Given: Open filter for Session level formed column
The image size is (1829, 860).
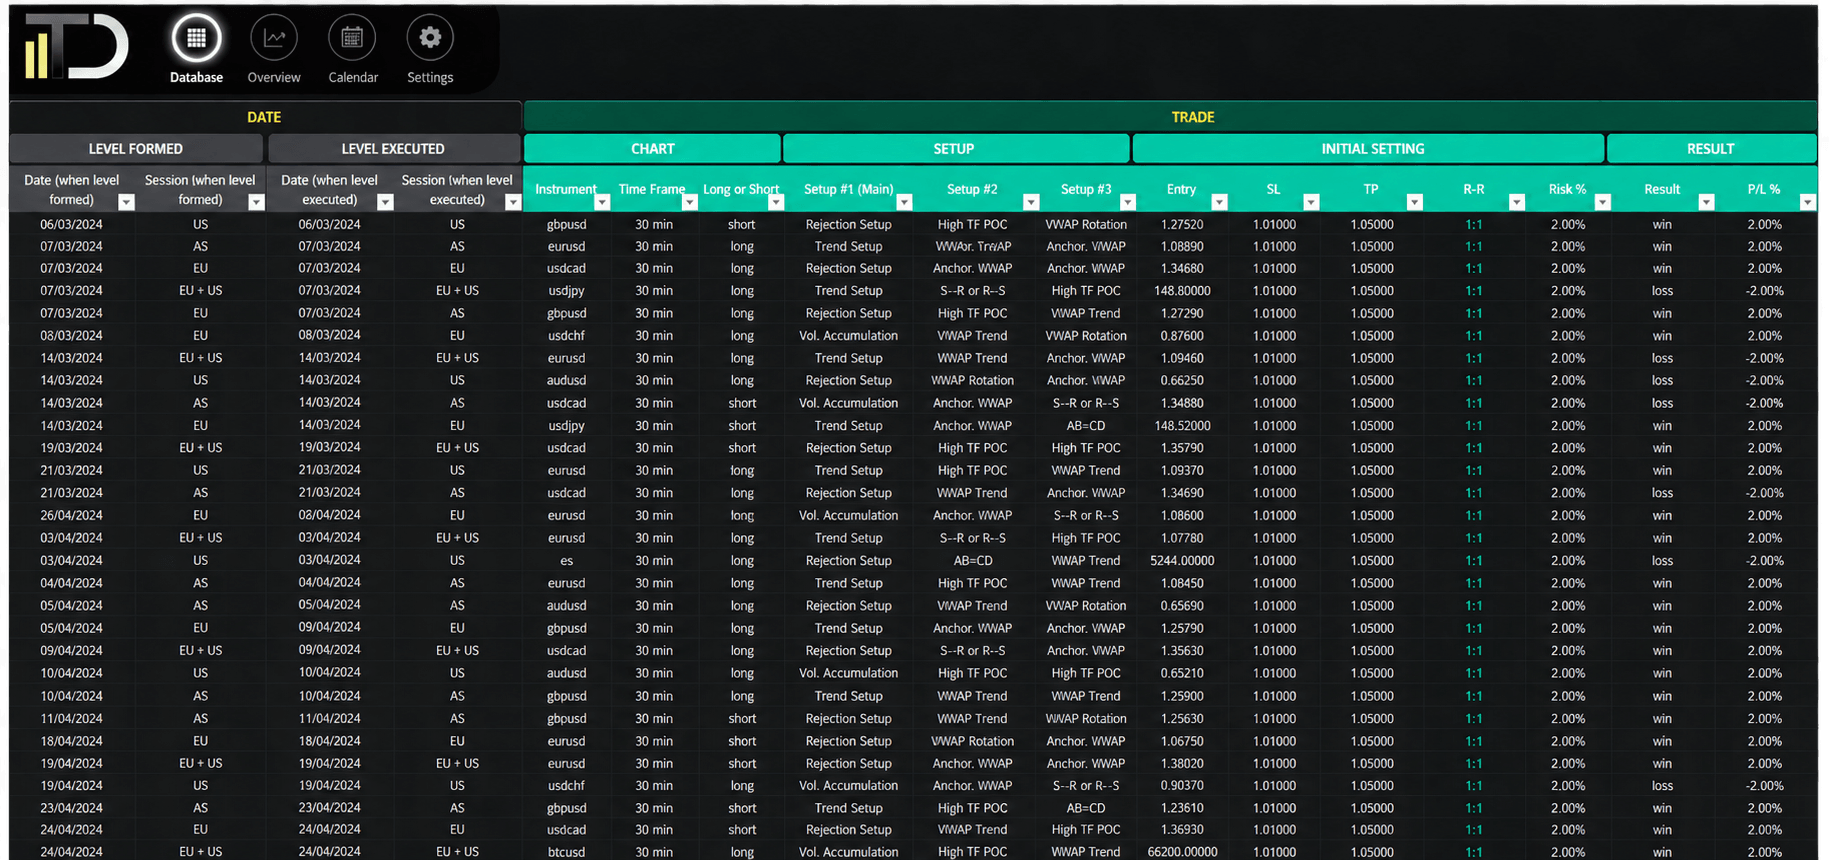Looking at the screenshot, I should (x=256, y=202).
